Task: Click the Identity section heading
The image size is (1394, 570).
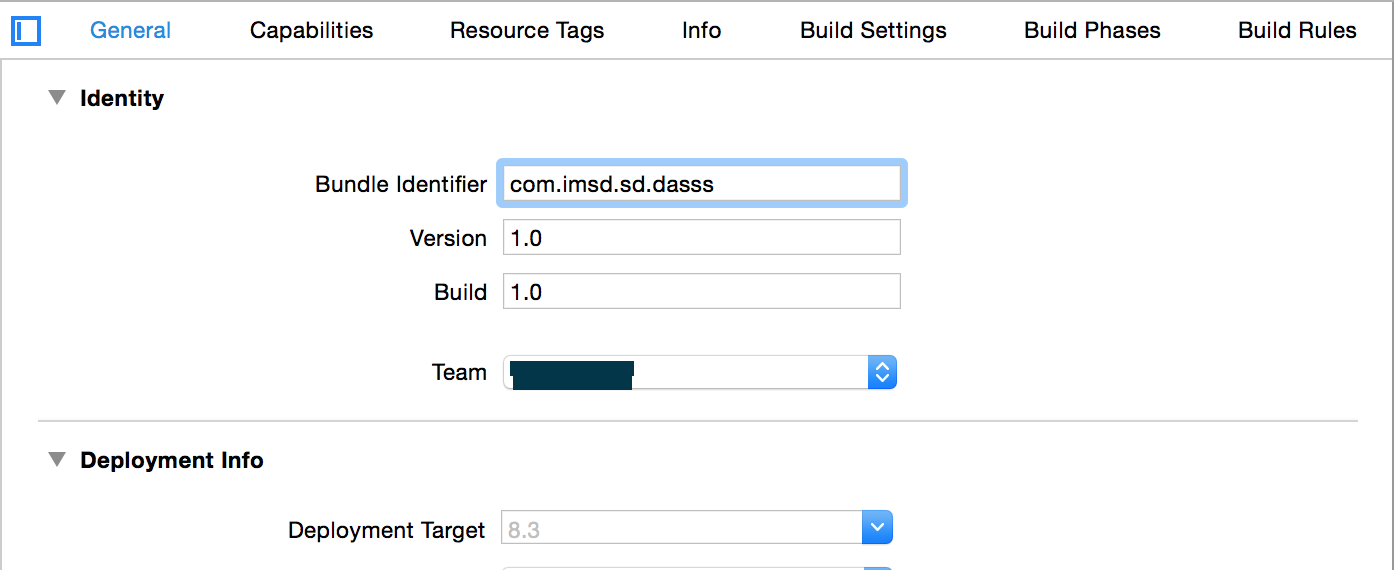Action: pyautogui.click(x=122, y=98)
